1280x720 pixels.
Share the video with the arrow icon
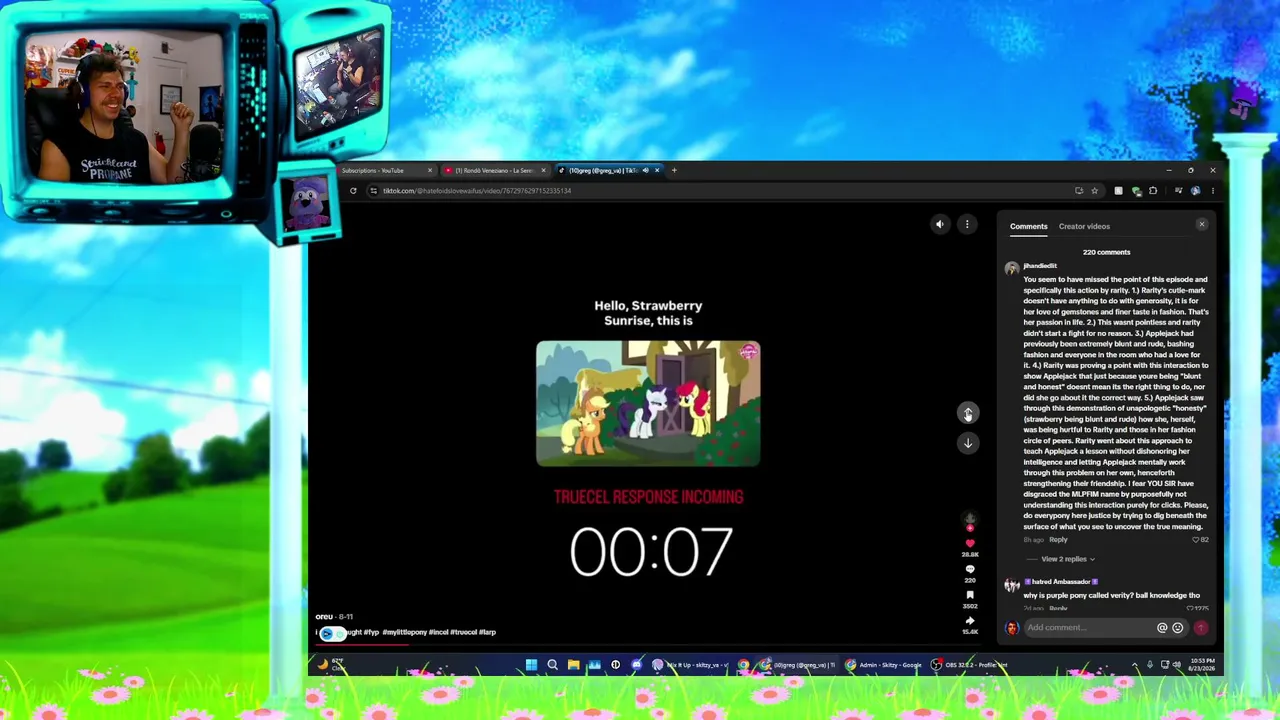click(969, 621)
